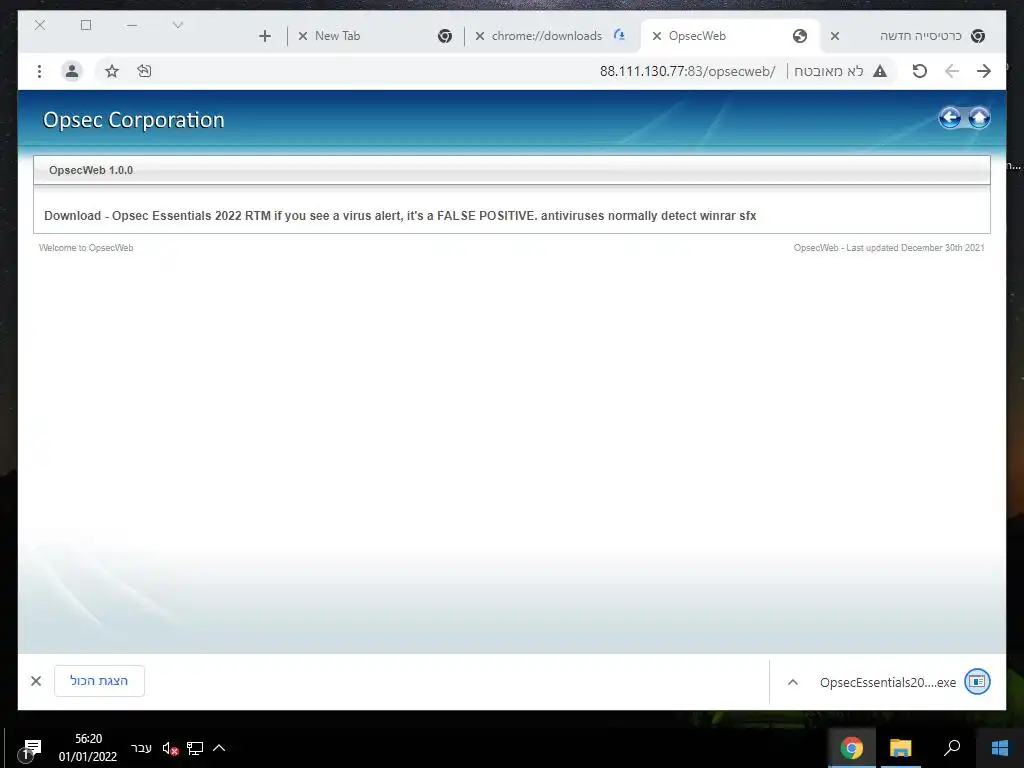1024x768 pixels.
Task: Click the share page icon
Action: tap(144, 71)
